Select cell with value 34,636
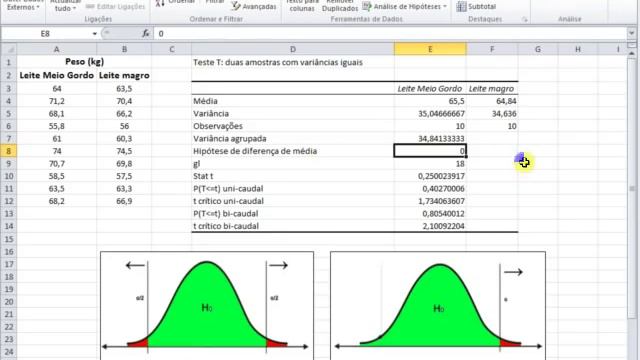 (x=492, y=113)
